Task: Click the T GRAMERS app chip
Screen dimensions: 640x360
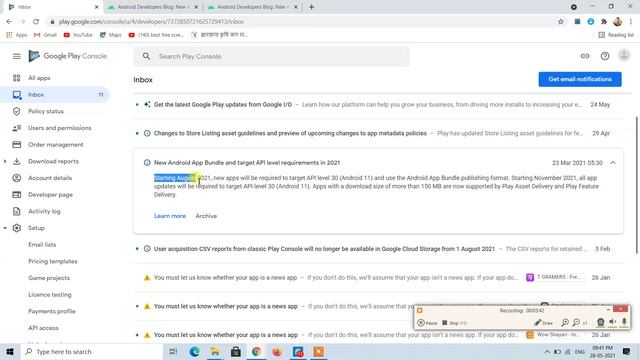Action: coord(555,278)
